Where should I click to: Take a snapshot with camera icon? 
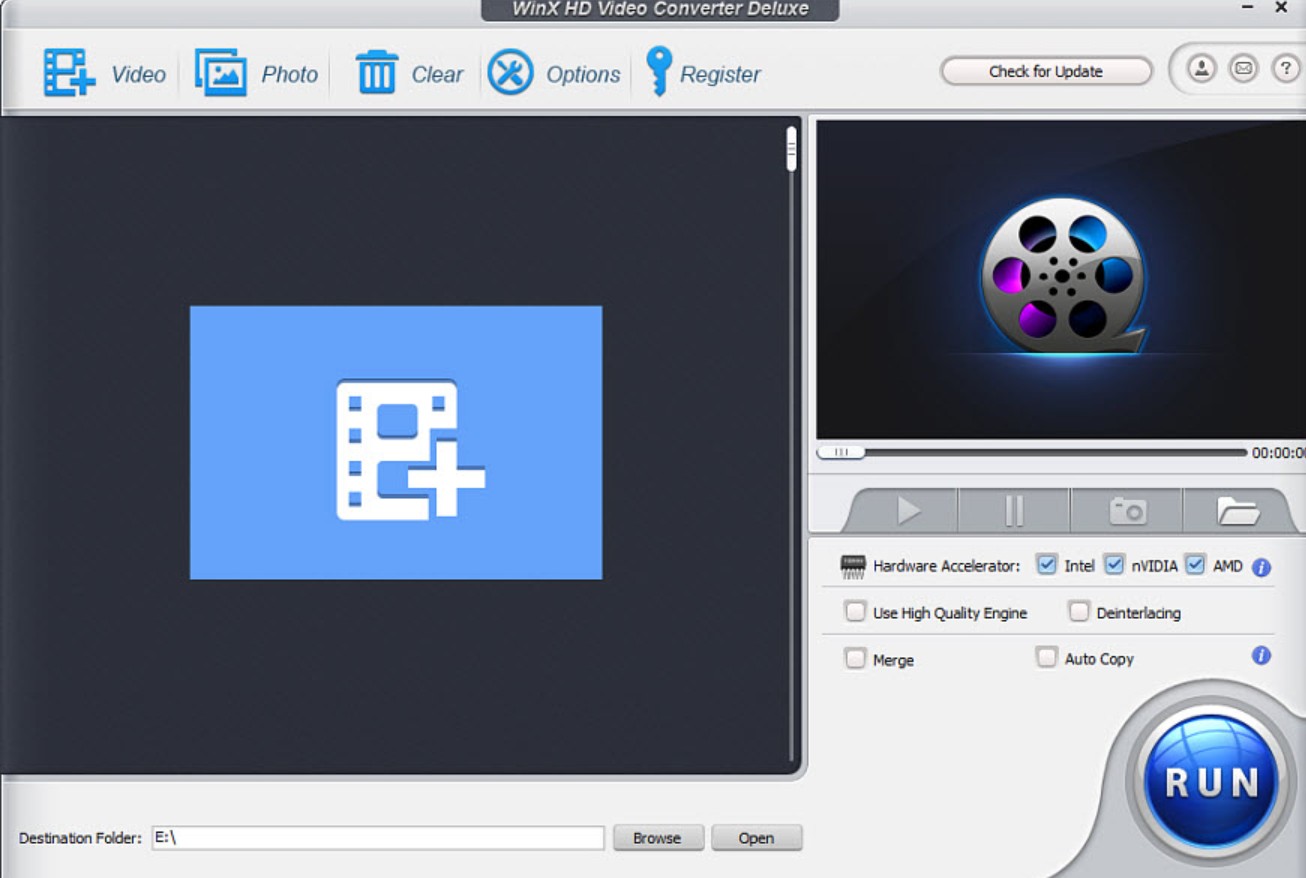[x=1127, y=511]
